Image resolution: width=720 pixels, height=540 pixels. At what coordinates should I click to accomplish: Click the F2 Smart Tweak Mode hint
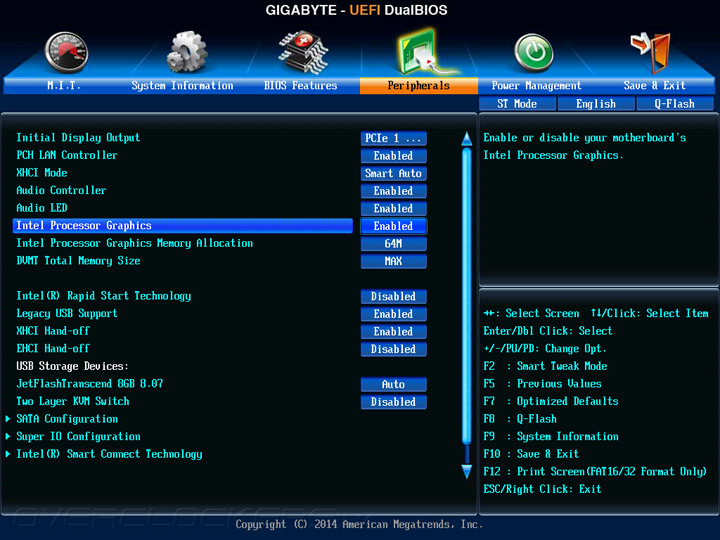point(546,366)
